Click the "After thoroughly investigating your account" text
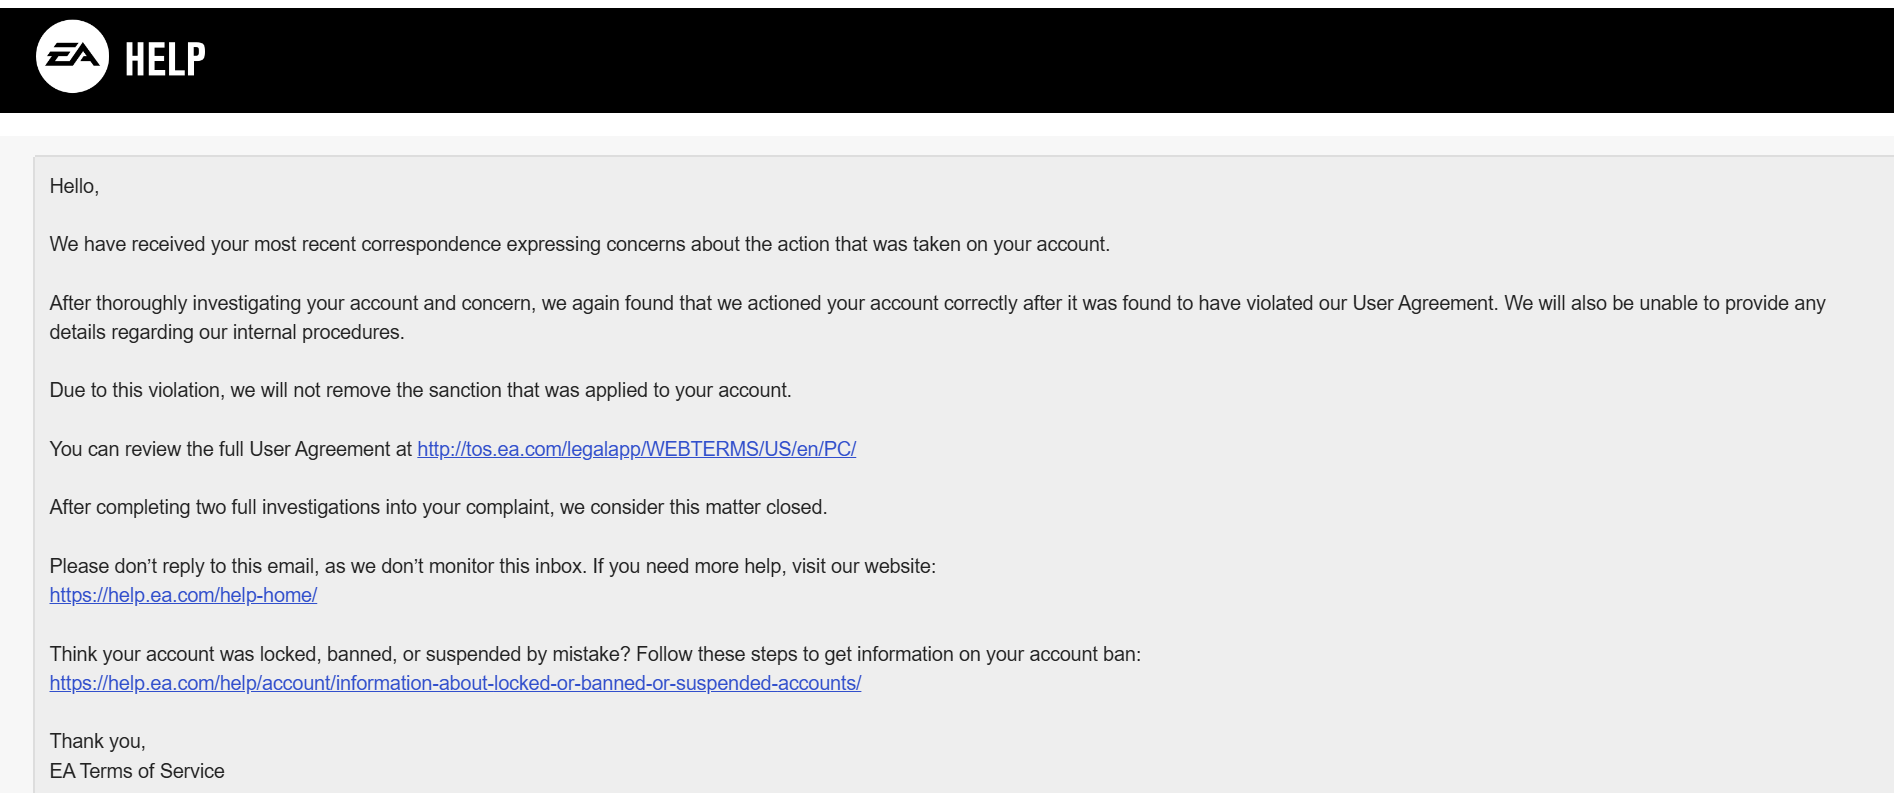 click(x=290, y=303)
